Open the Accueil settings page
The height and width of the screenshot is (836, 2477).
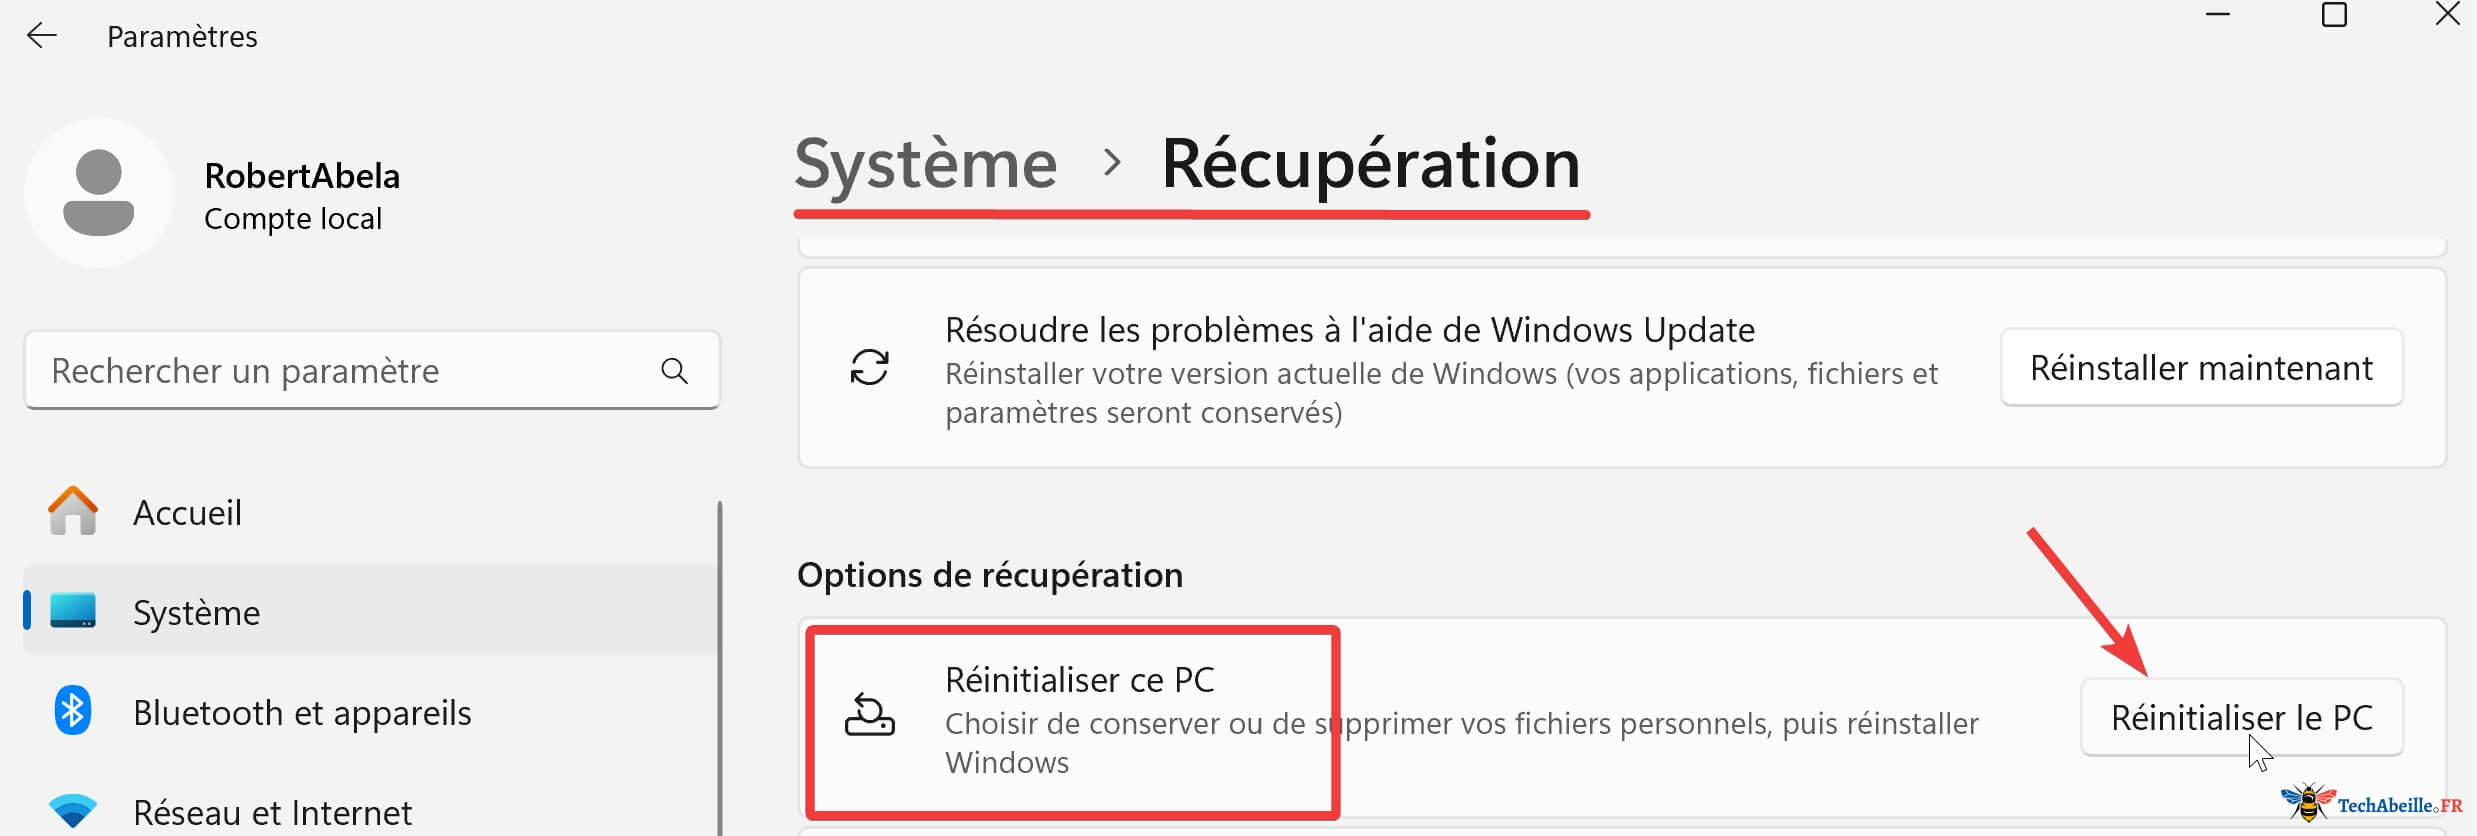pyautogui.click(x=188, y=513)
